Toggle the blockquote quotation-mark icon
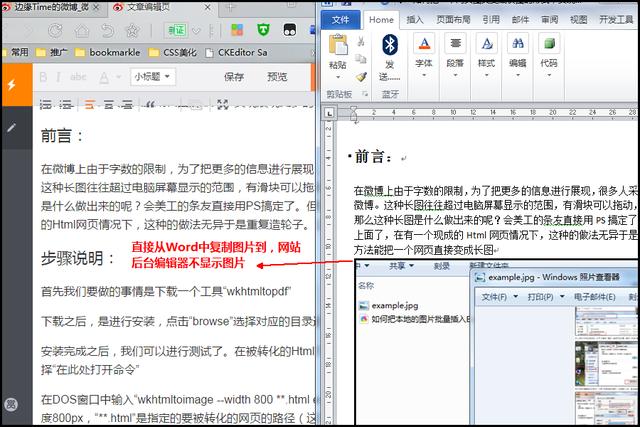Screen dimensions: 640x427 pos(150,105)
